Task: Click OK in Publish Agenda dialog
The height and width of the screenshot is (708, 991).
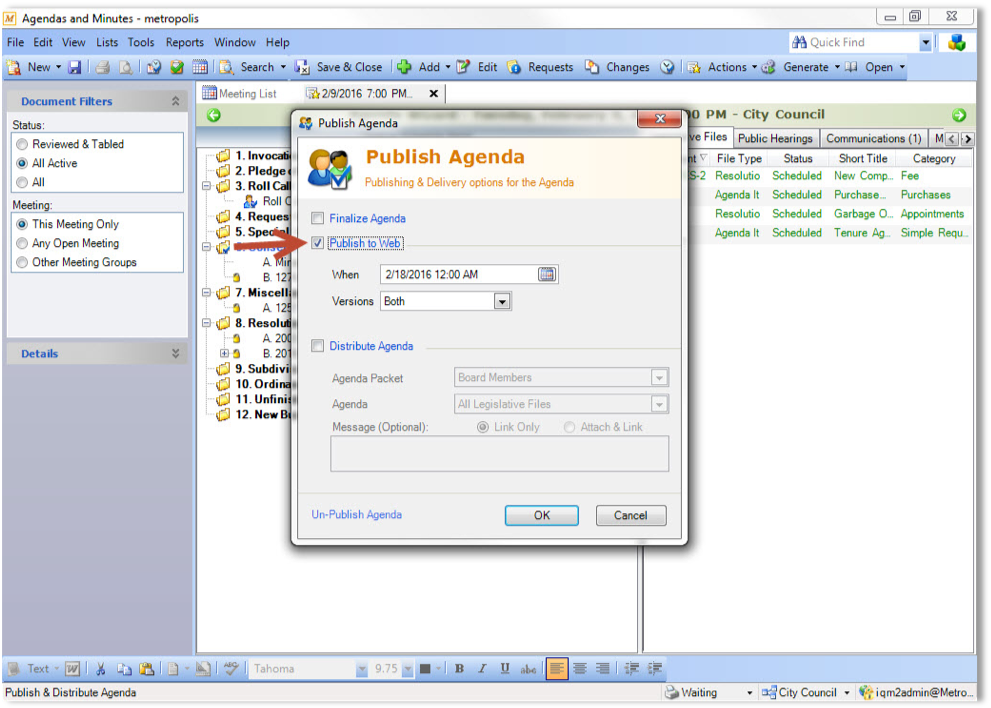Action: pyautogui.click(x=542, y=515)
